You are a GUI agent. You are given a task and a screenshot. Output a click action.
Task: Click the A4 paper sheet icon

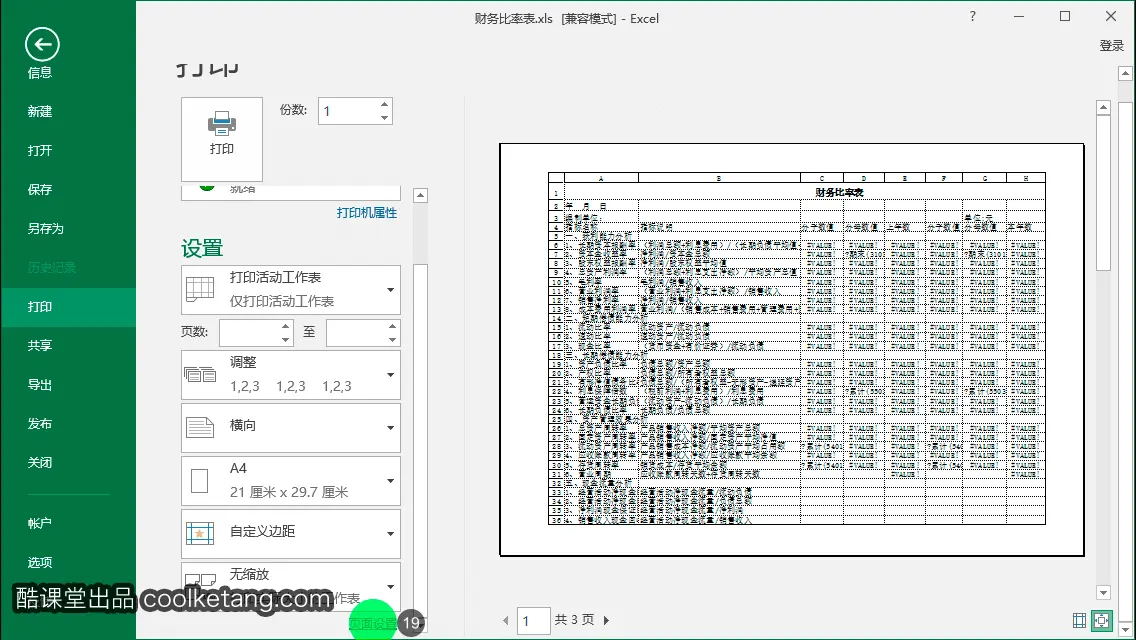200,481
